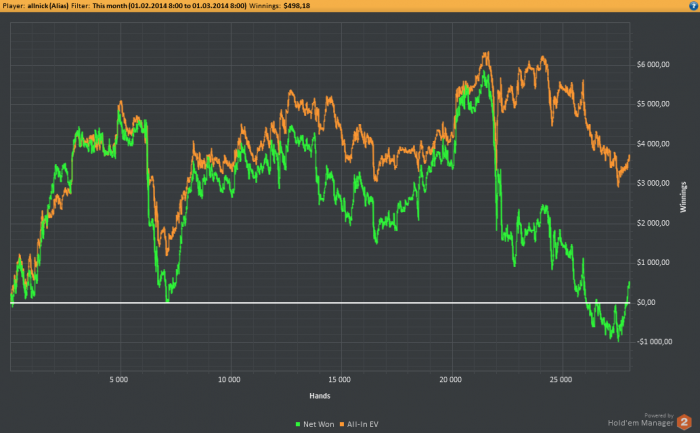The image size is (700, 433).
Task: Click the $4 000,00 y-axis label
Action: (653, 144)
